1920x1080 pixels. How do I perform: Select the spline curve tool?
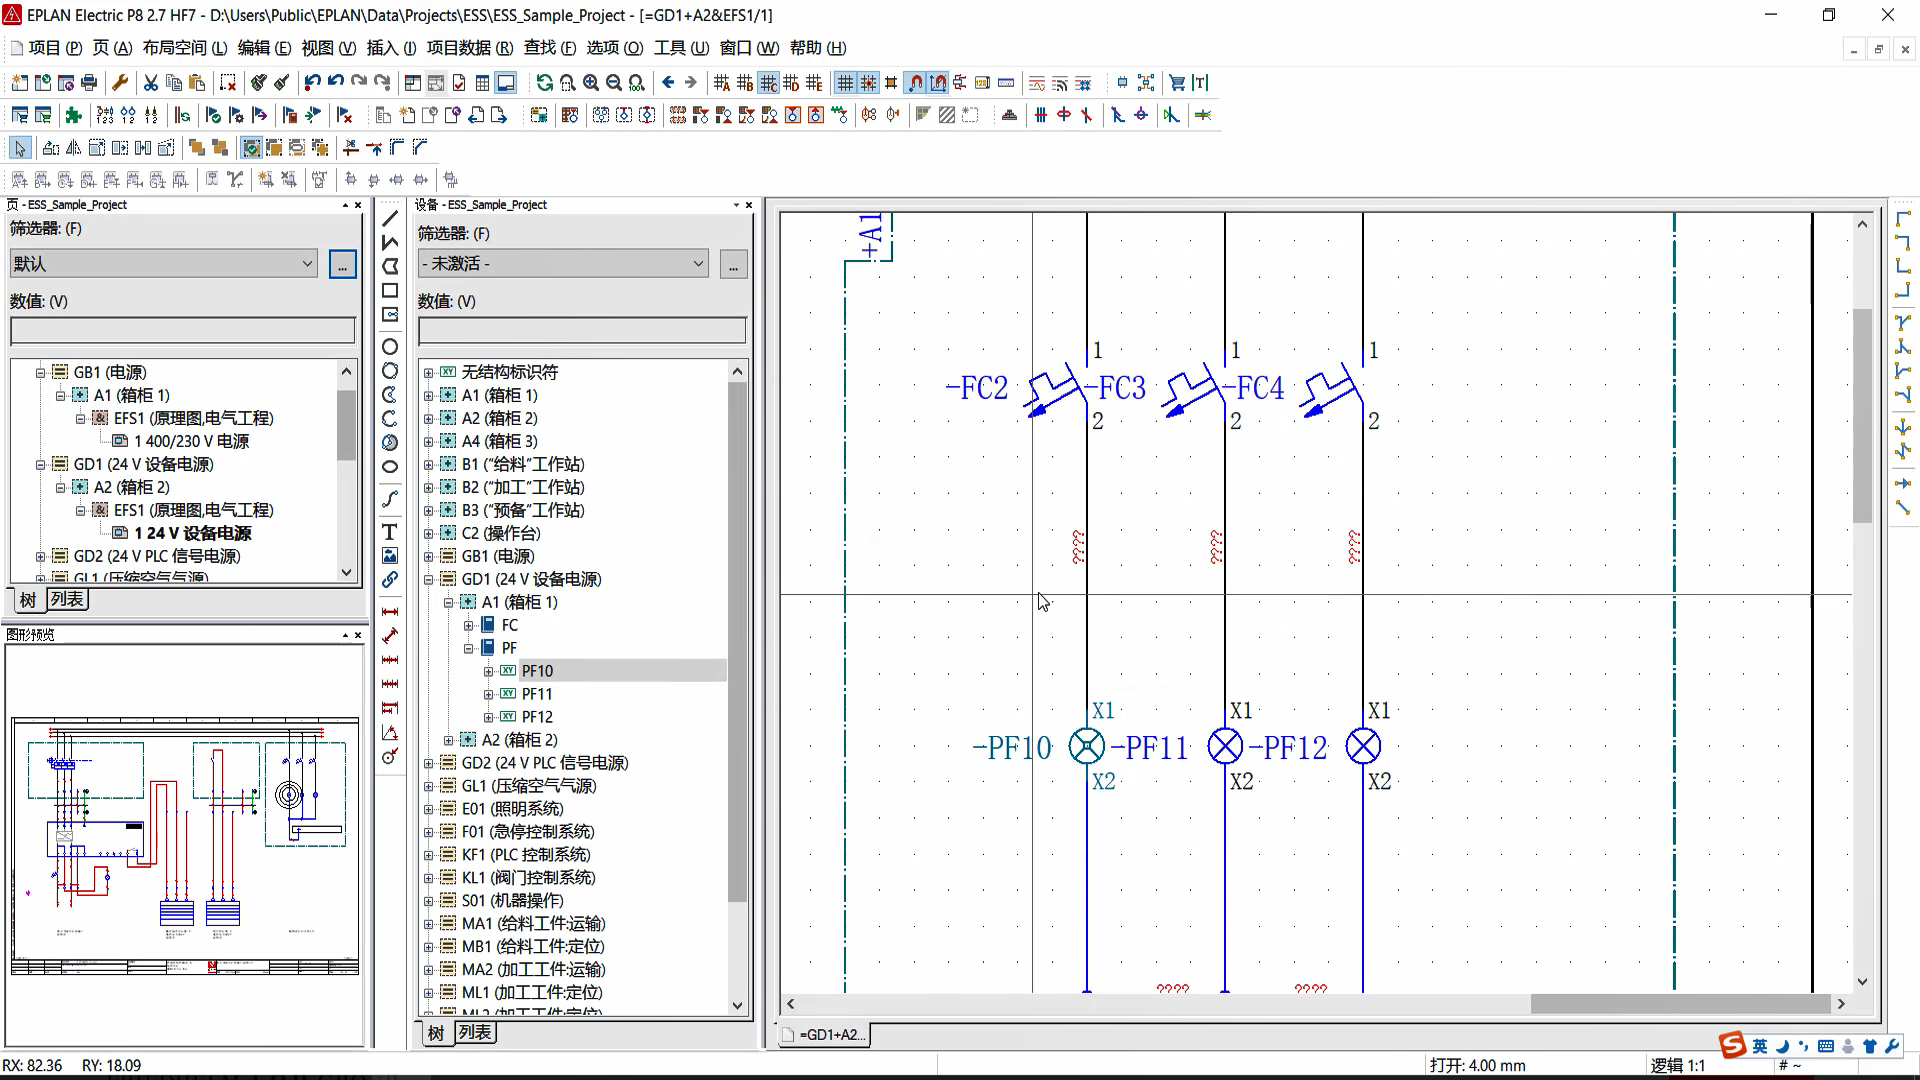coord(390,498)
